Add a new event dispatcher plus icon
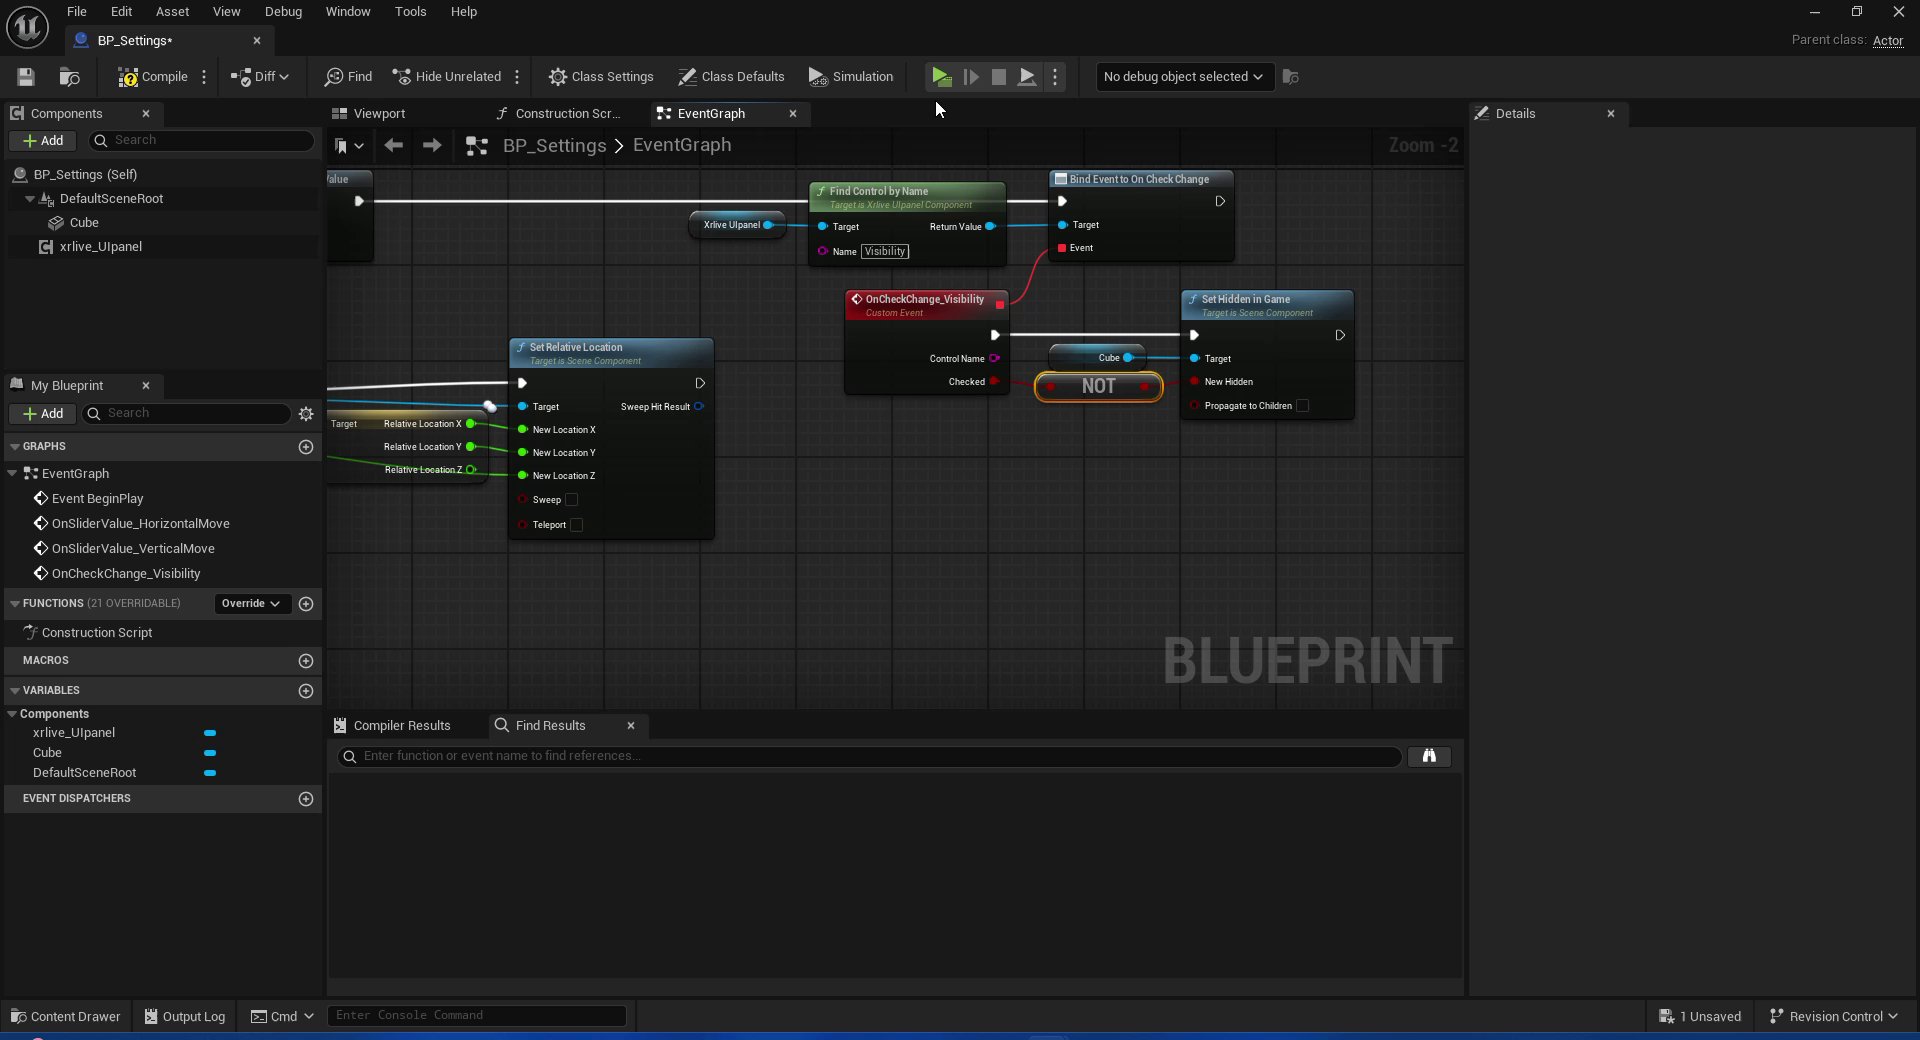 (x=306, y=799)
